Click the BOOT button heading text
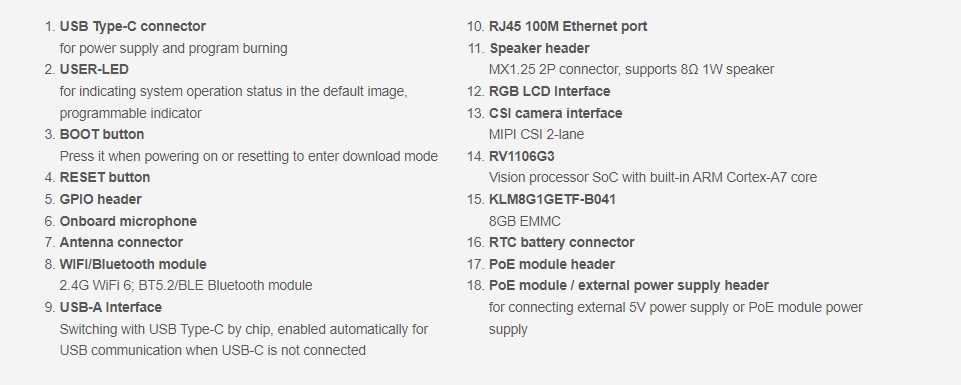This screenshot has height=385, width=961. click(102, 134)
